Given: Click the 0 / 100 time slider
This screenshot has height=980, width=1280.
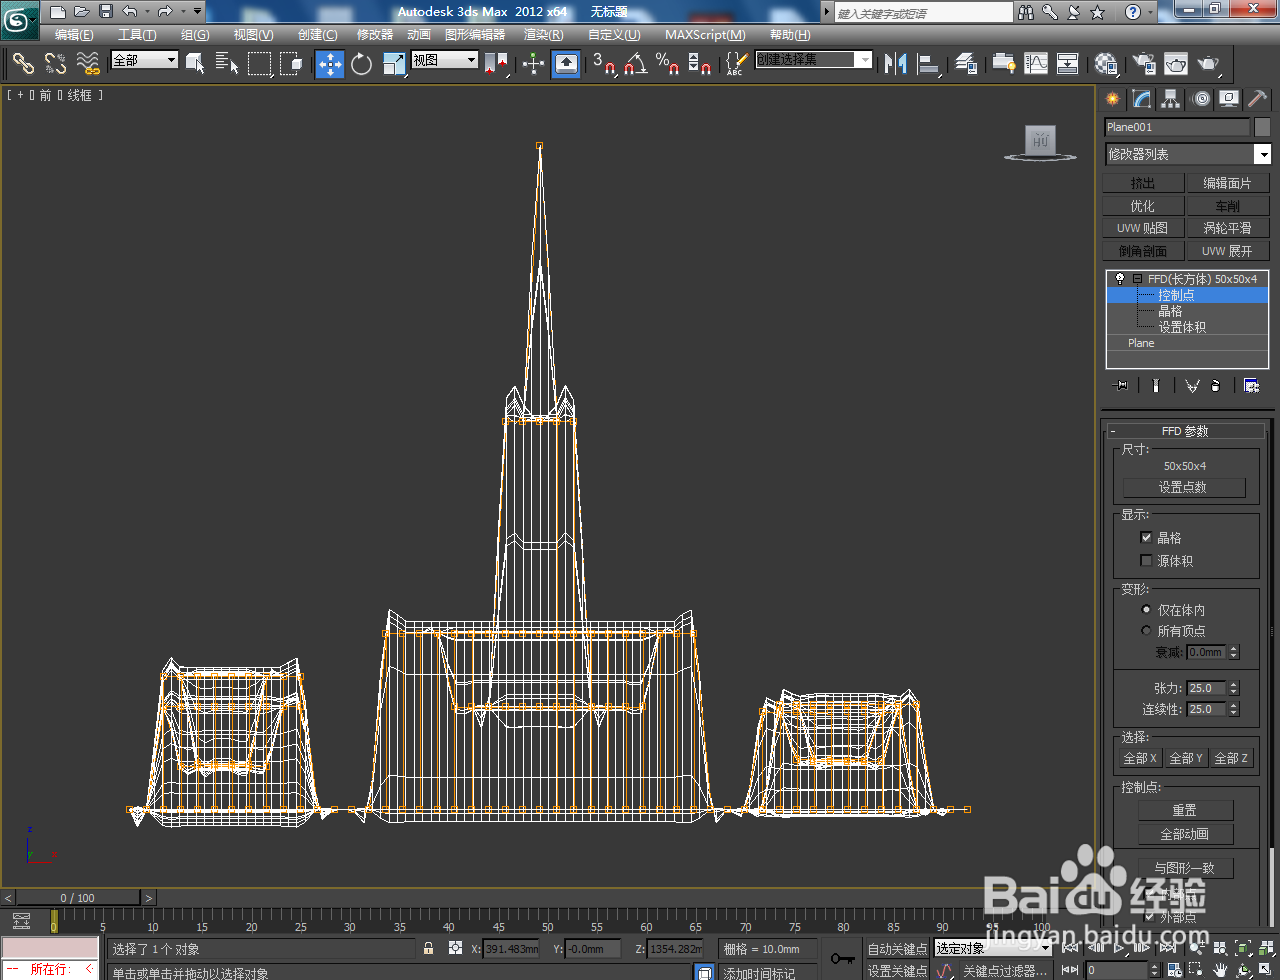Looking at the screenshot, I should point(78,897).
